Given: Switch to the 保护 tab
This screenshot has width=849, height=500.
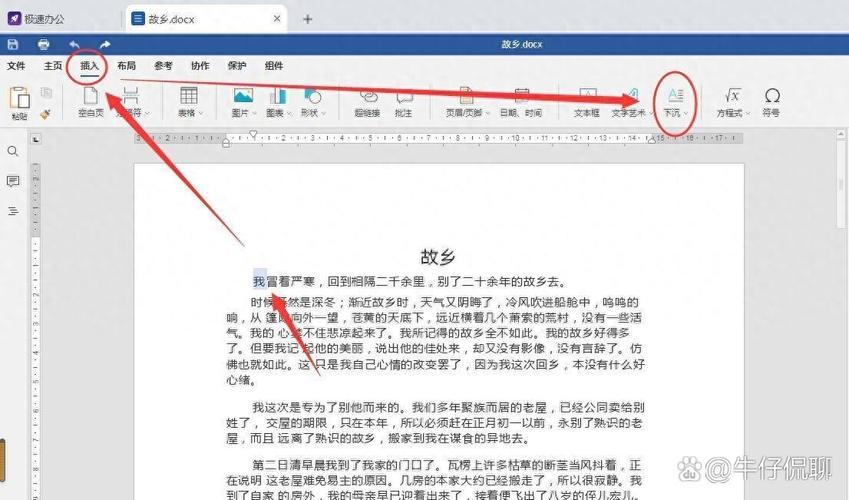Looking at the screenshot, I should 237,66.
